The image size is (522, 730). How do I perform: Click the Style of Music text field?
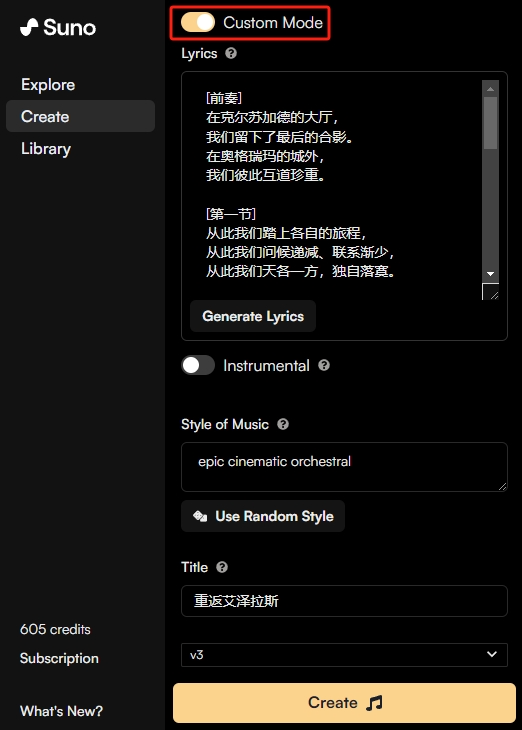(344, 467)
